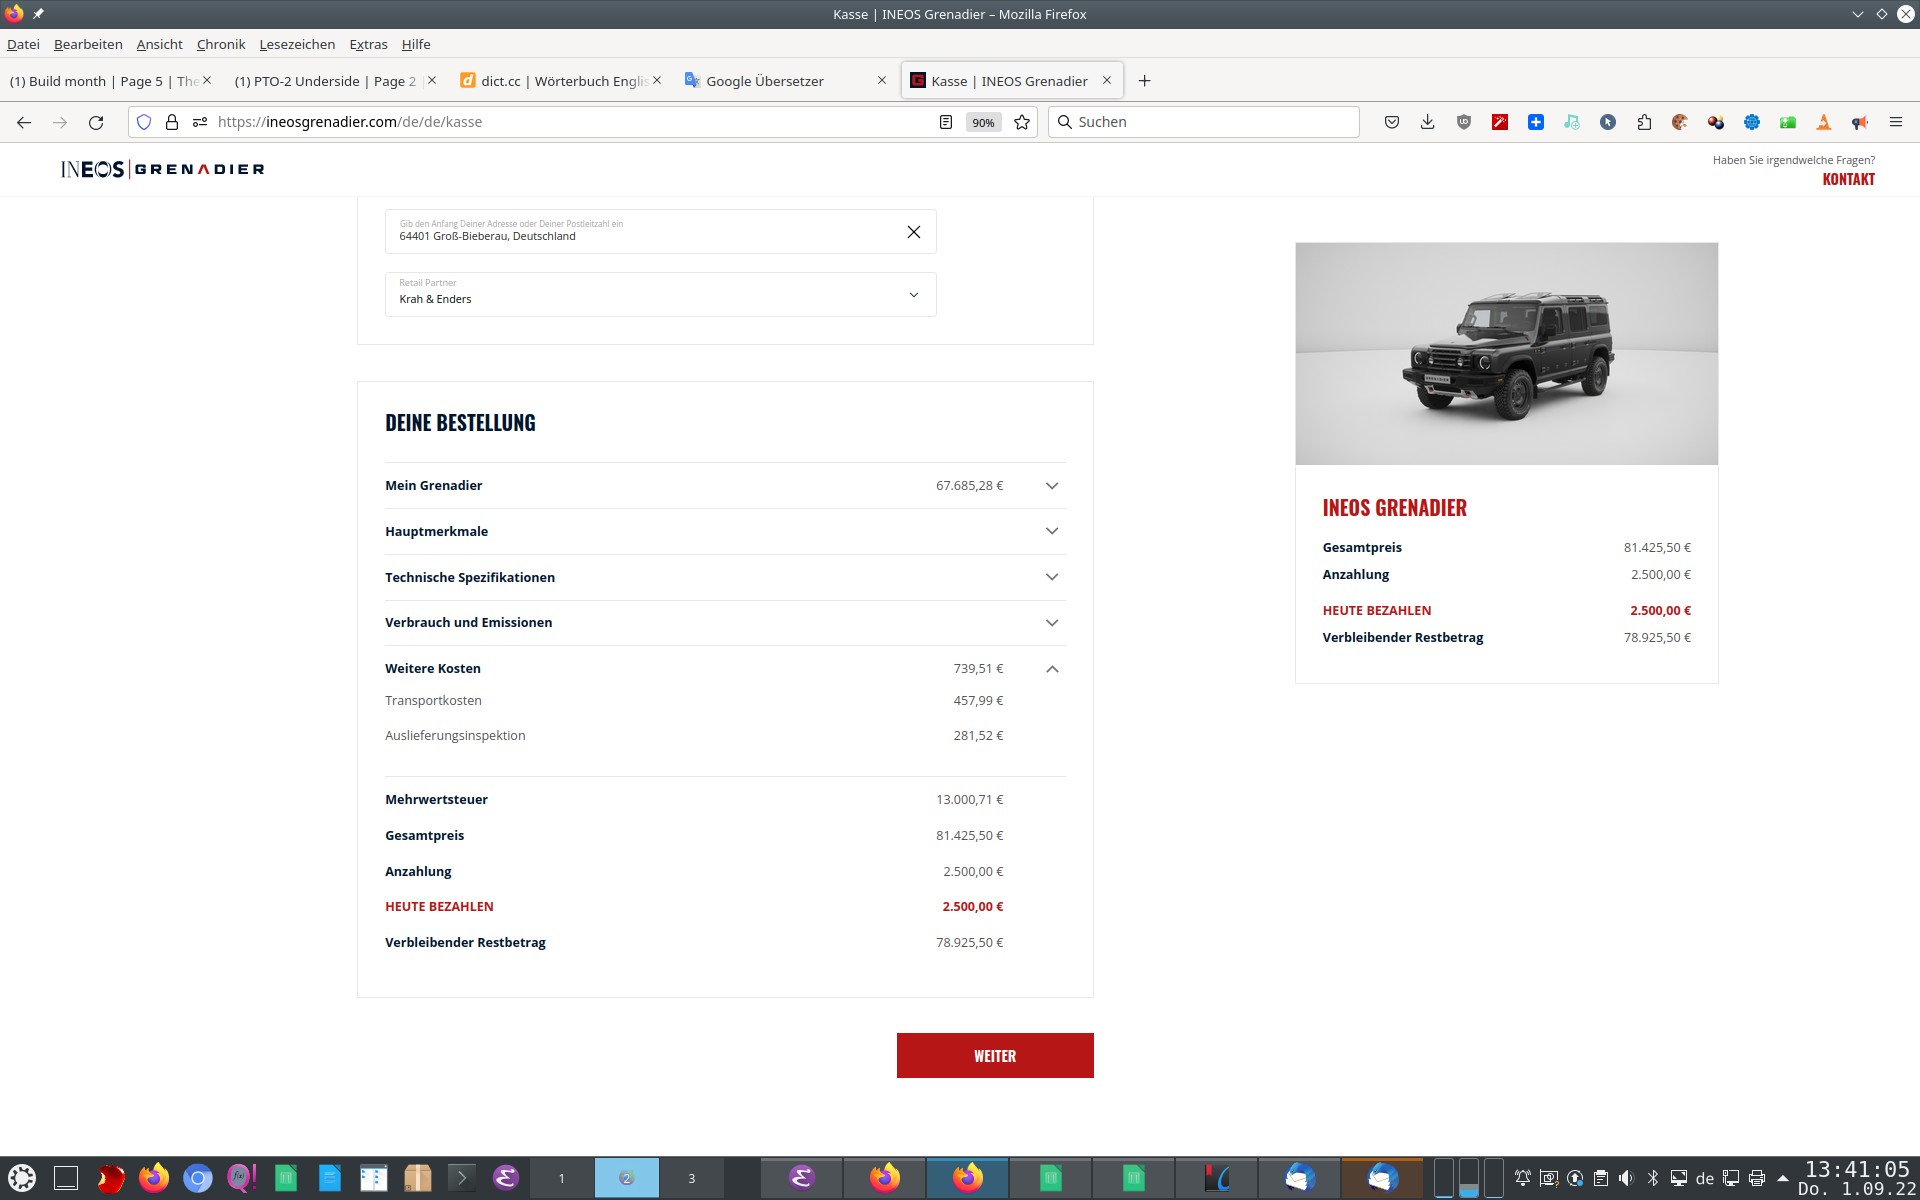The image size is (1920, 1200).
Task: Click the music note add extension icon
Action: (1572, 122)
